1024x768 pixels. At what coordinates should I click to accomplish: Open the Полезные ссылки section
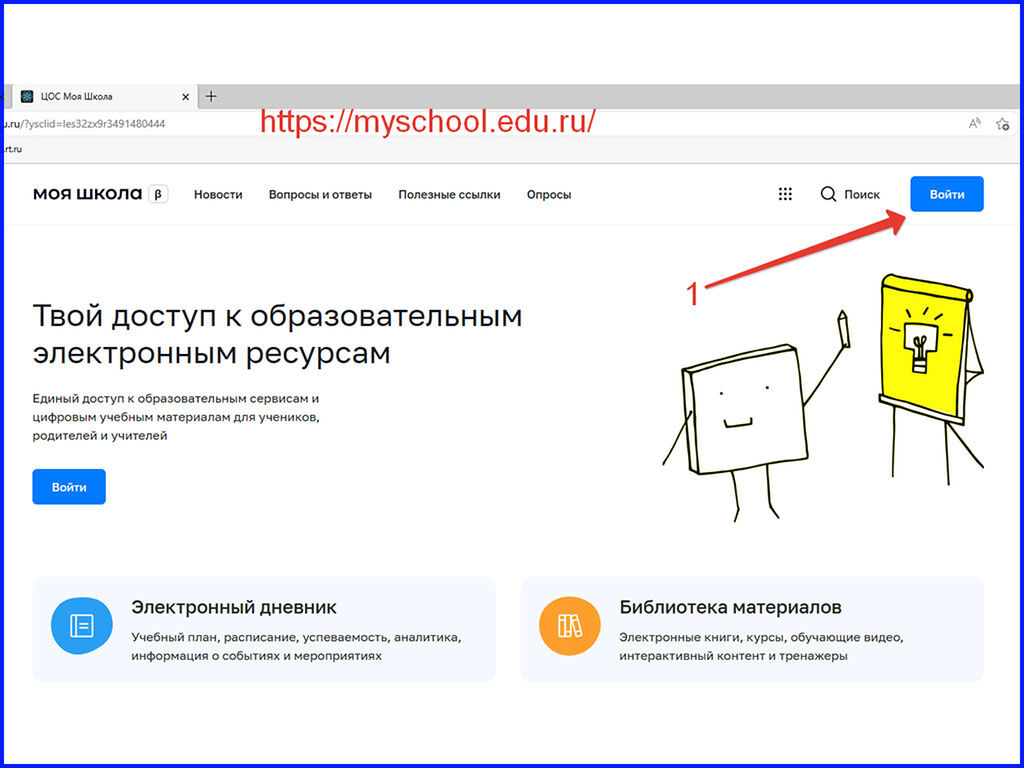[x=449, y=195]
